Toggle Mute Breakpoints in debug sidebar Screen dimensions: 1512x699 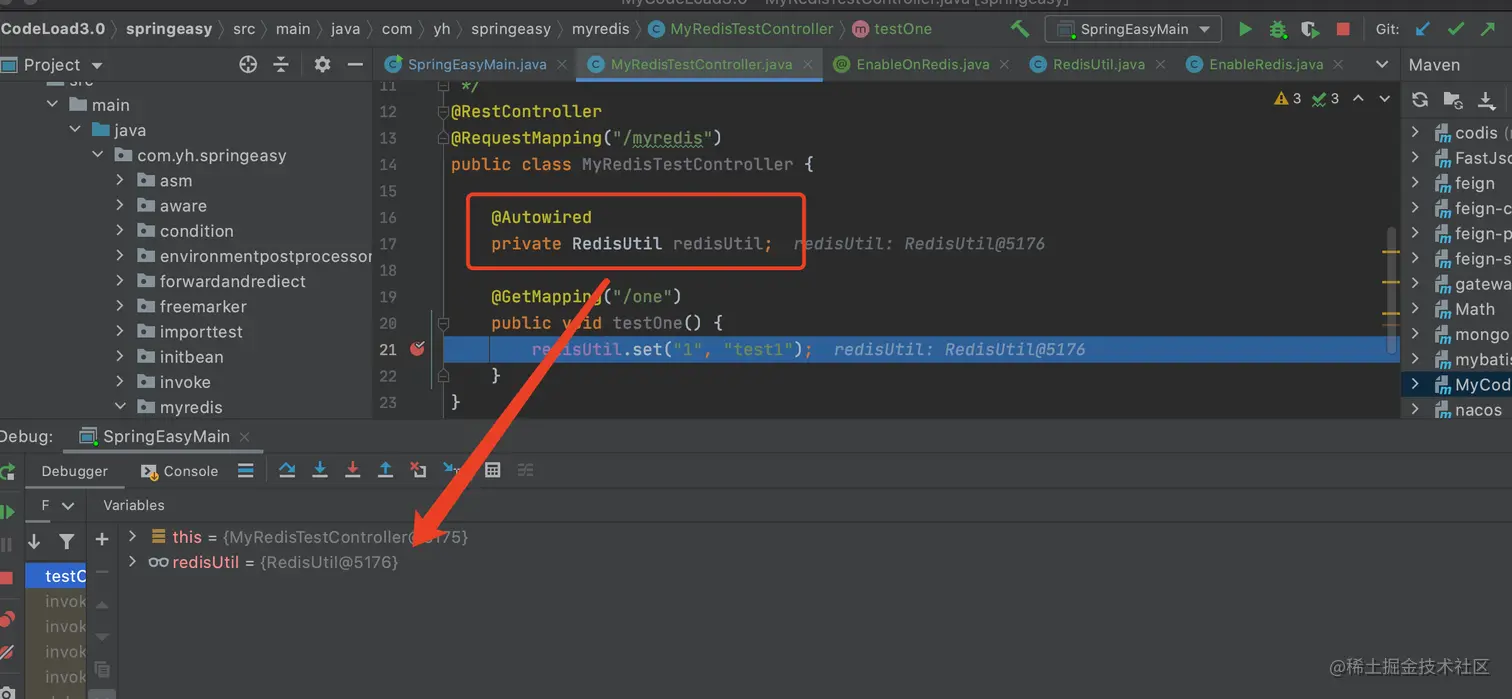[x=7, y=652]
